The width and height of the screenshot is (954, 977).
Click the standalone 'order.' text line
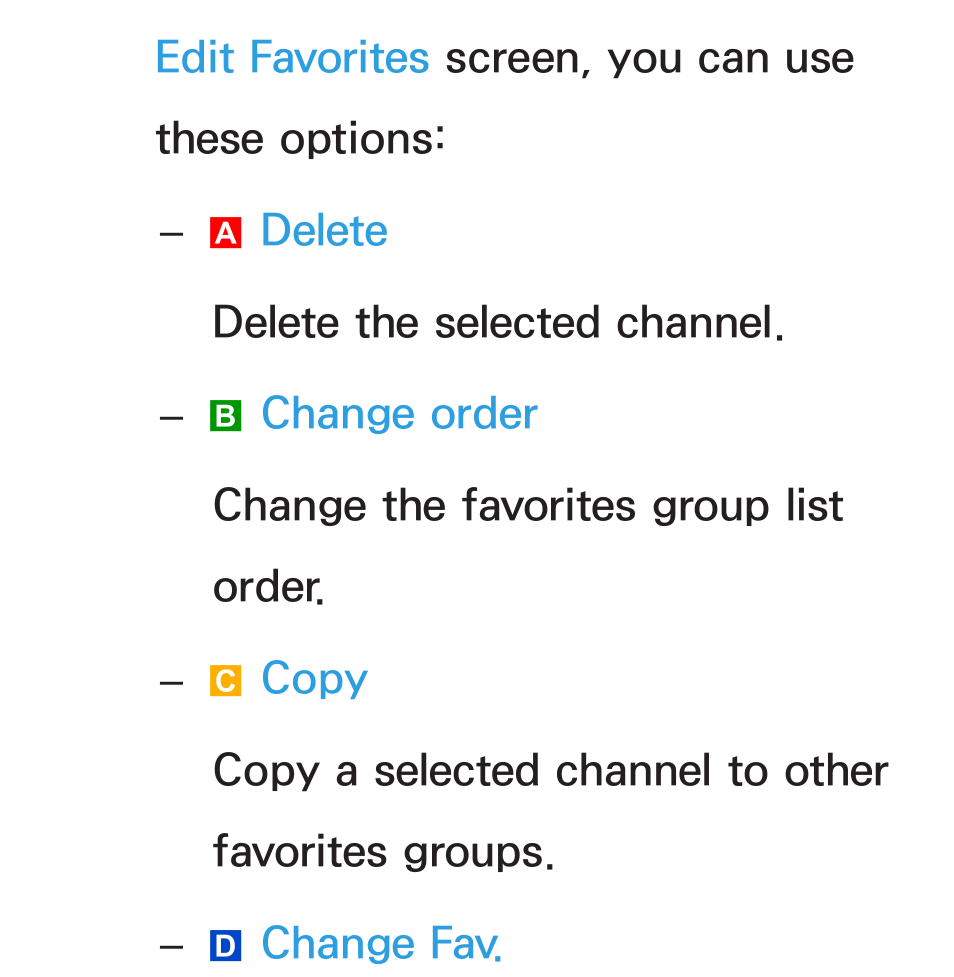pyautogui.click(x=269, y=588)
